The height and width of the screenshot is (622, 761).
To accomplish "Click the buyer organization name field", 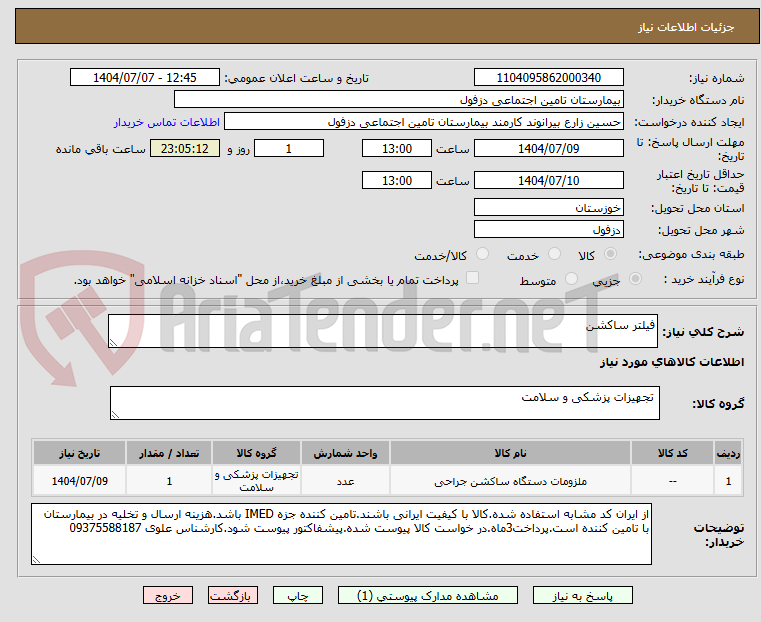I will pos(398,100).
